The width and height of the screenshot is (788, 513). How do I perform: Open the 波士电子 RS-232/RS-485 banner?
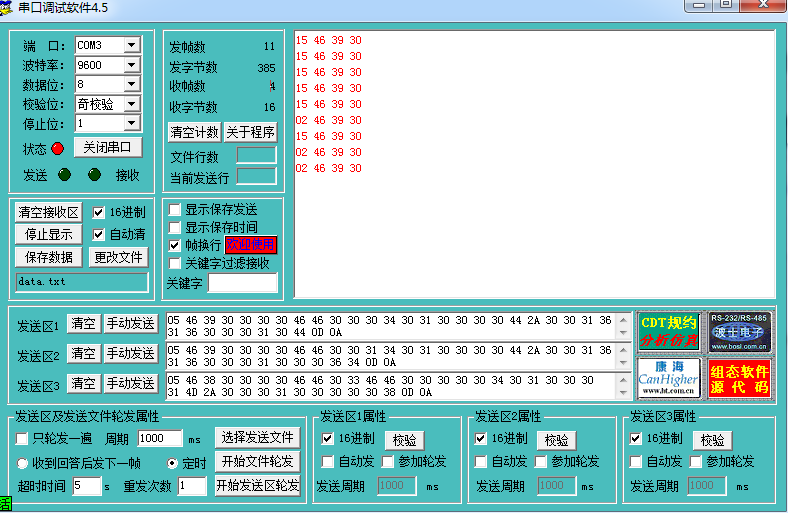point(739,331)
